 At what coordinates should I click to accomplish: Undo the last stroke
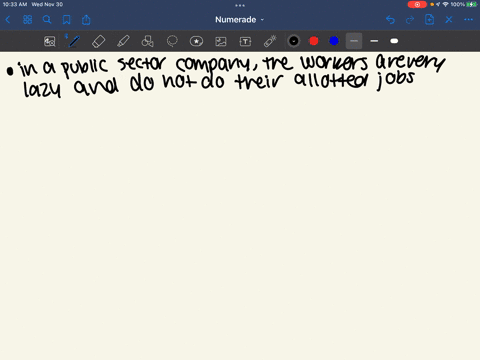[x=390, y=20]
